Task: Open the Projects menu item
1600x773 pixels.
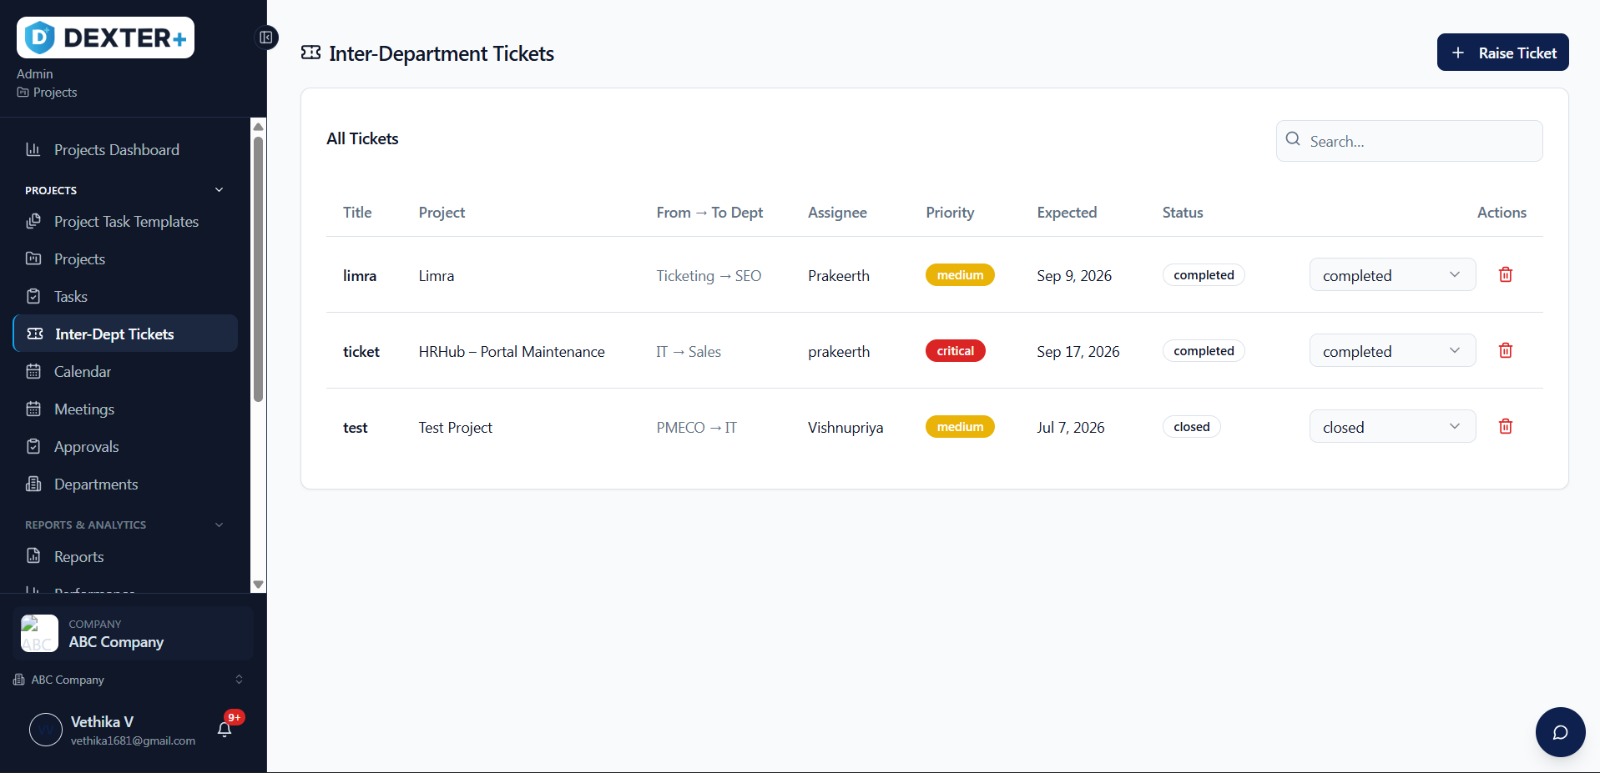Action: [x=125, y=259]
